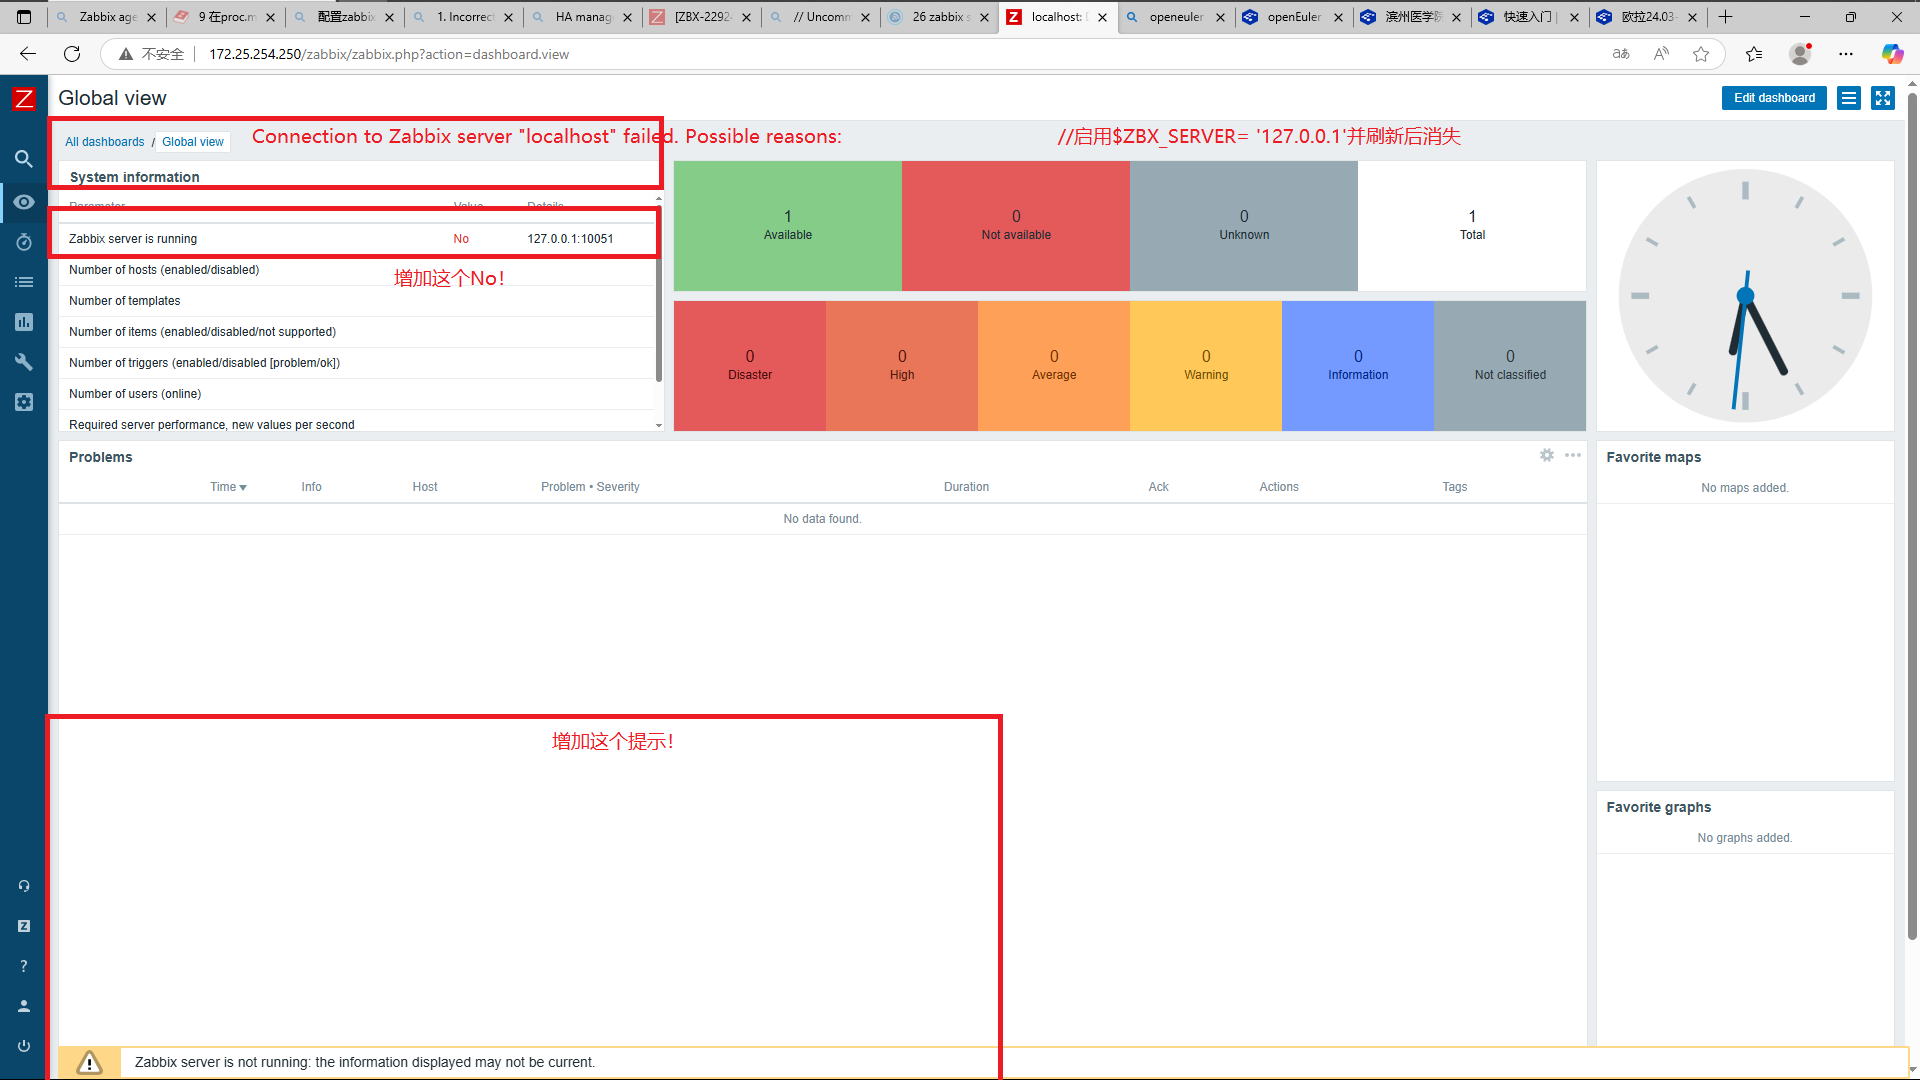Switch to the Uncomment browser tab

click(820, 17)
